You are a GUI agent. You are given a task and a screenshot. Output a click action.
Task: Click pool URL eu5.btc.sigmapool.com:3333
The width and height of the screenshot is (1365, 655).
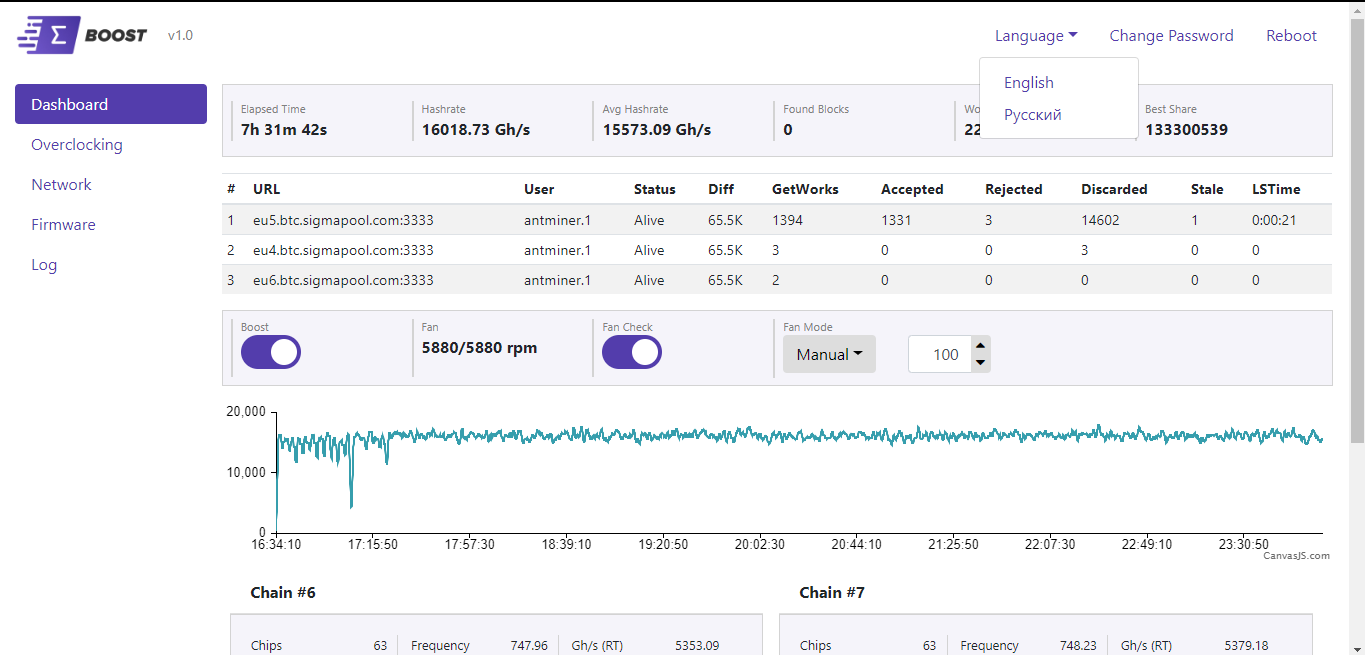[343, 220]
